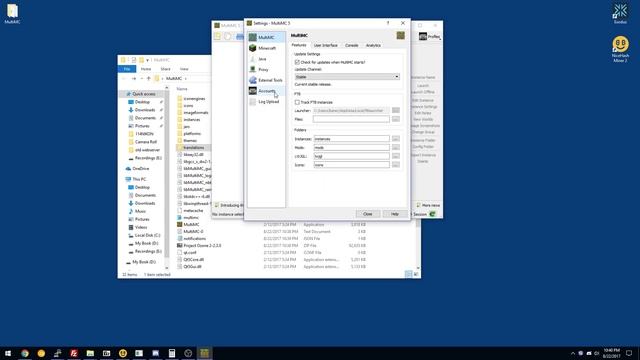Open the Windows Start menu
The width and height of the screenshot is (640, 360).
8,353
